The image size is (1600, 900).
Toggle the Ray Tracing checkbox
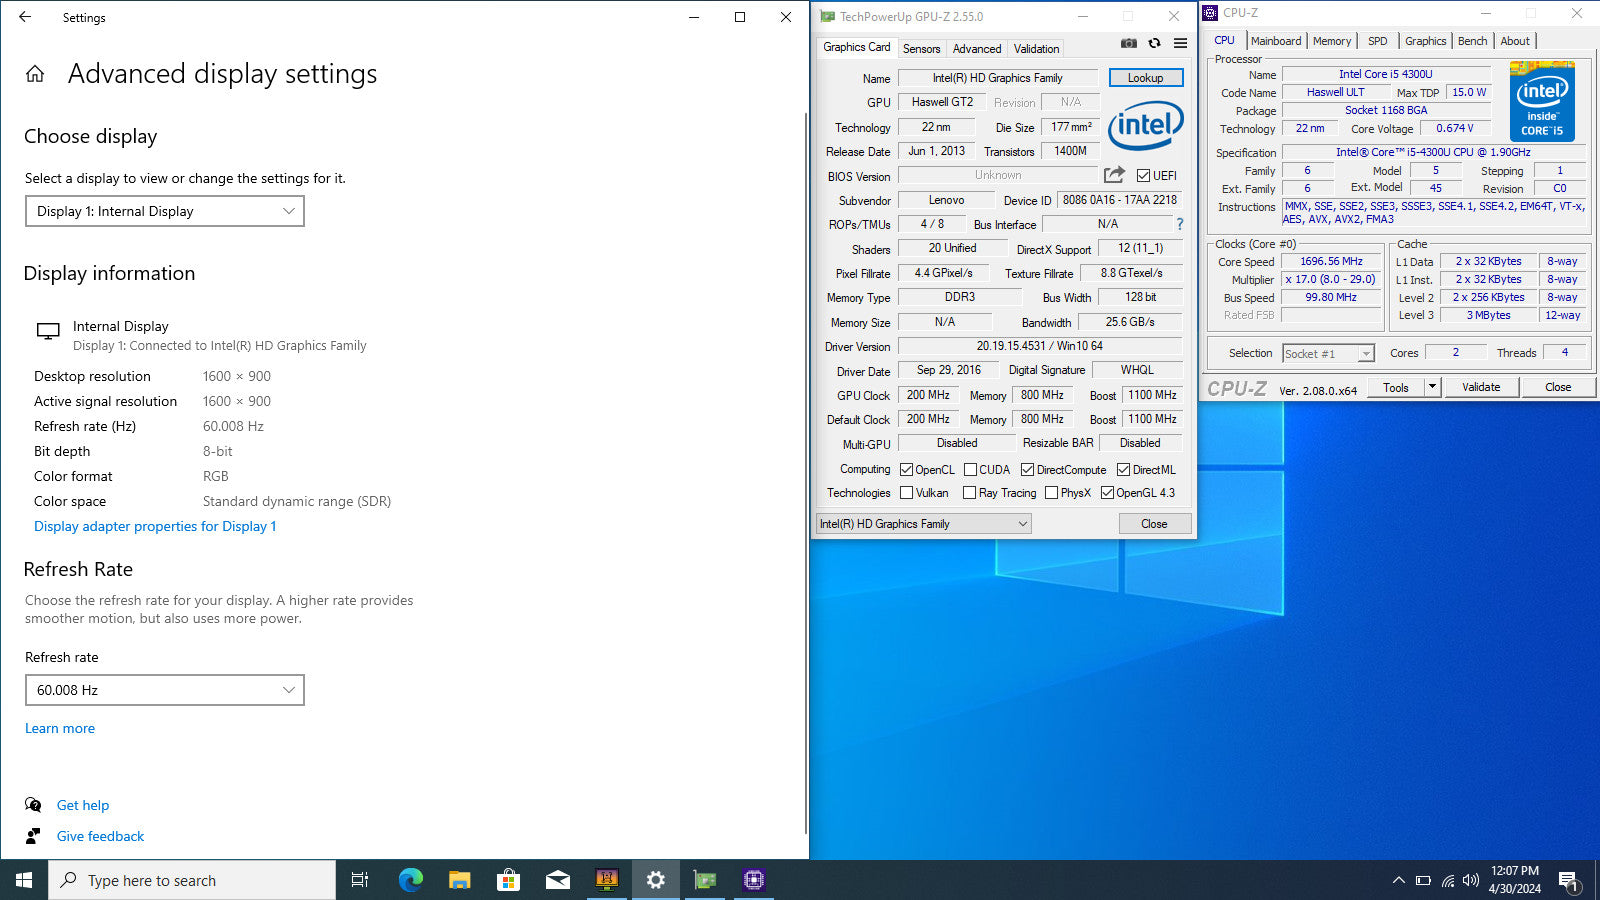click(969, 492)
